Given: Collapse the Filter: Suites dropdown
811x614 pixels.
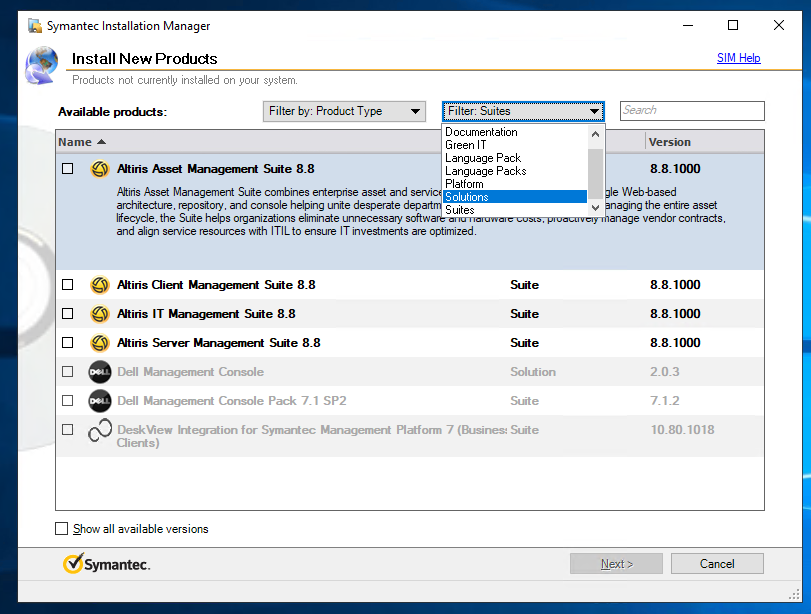Looking at the screenshot, I should (x=523, y=111).
